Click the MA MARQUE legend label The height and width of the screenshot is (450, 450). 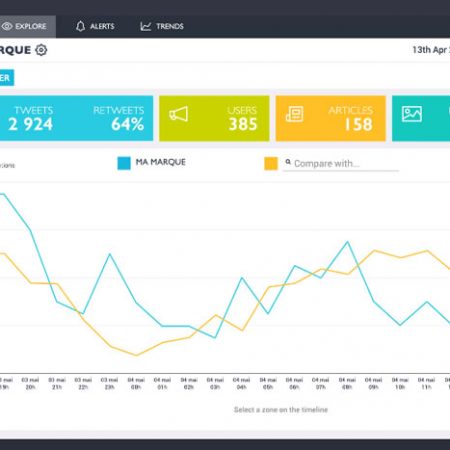click(161, 162)
